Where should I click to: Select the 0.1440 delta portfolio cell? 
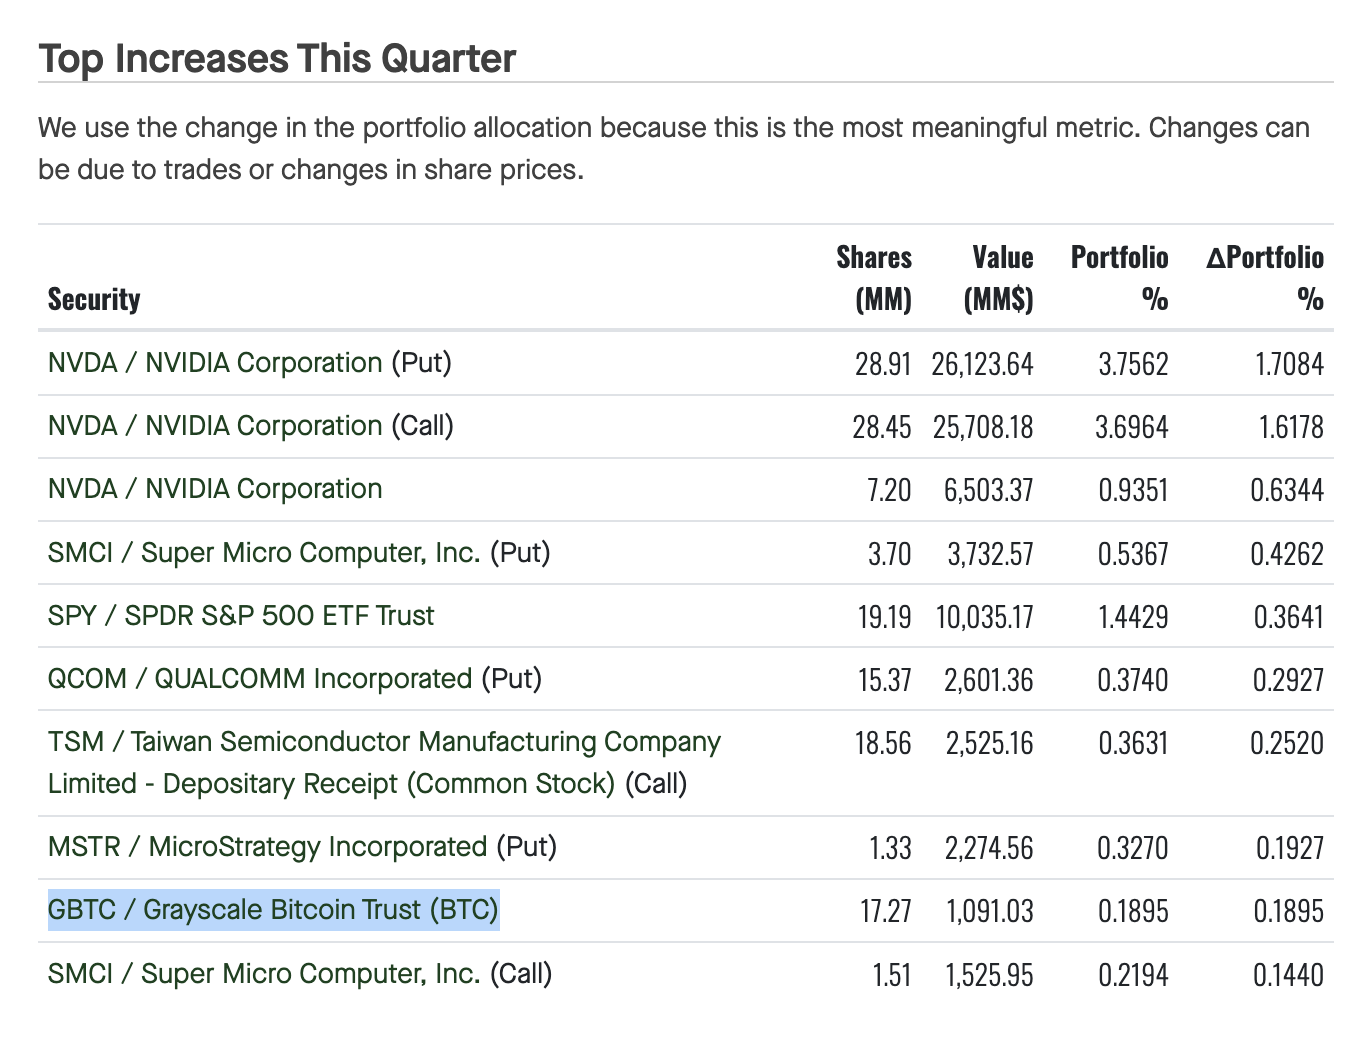coord(1289,975)
